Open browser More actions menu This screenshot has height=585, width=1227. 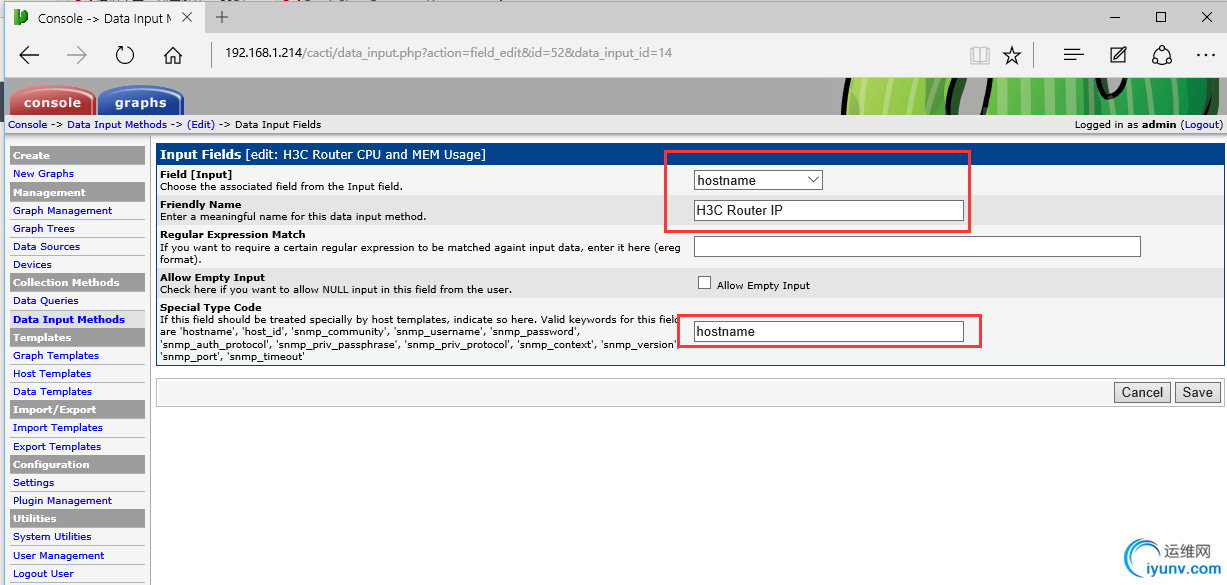click(1206, 55)
